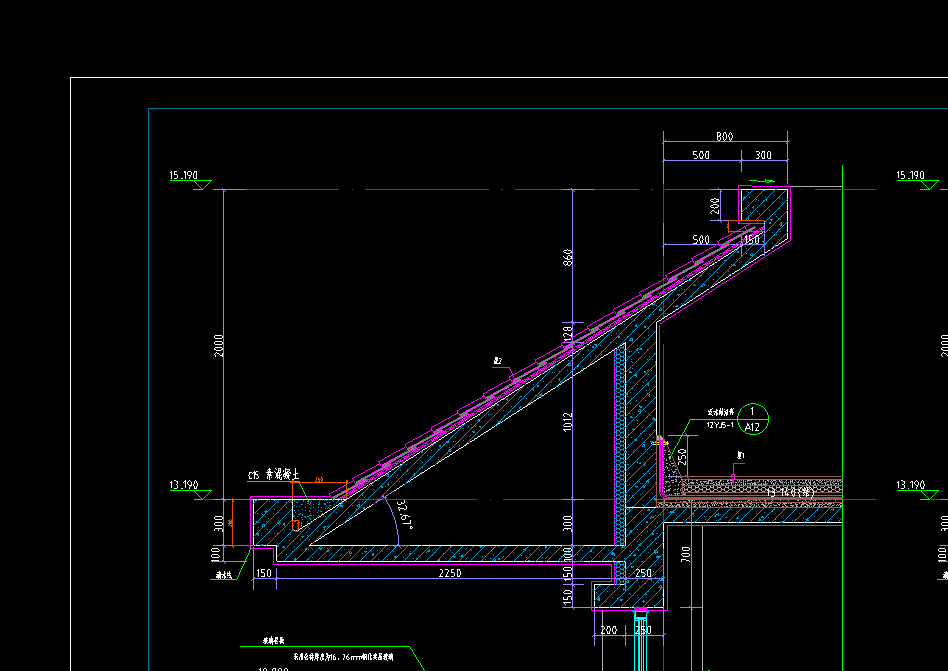This screenshot has height=671, width=948.
Task: Select the yellow marker at the flashing top
Action: click(660, 443)
